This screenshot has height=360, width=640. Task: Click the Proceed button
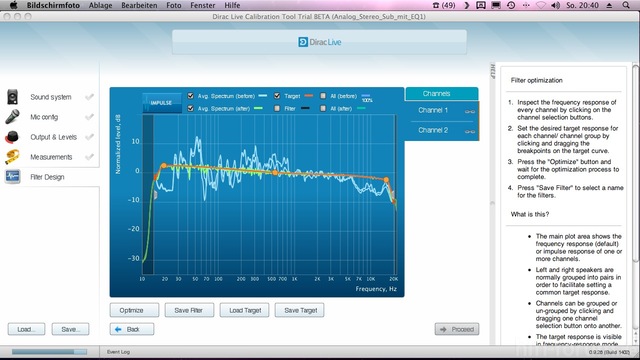[457, 329]
